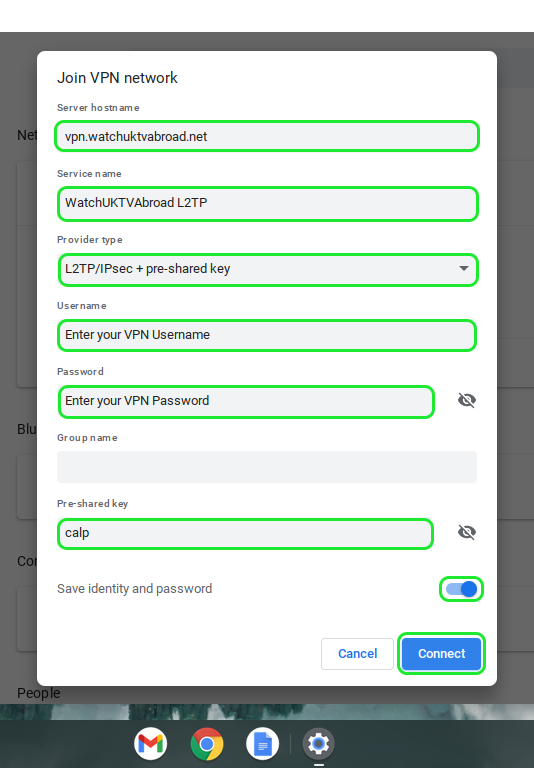Show the VPN password with eye icon

(466, 400)
